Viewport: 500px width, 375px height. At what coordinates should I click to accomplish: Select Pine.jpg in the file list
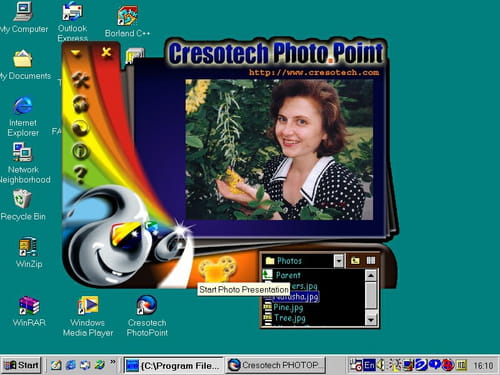[x=288, y=307]
